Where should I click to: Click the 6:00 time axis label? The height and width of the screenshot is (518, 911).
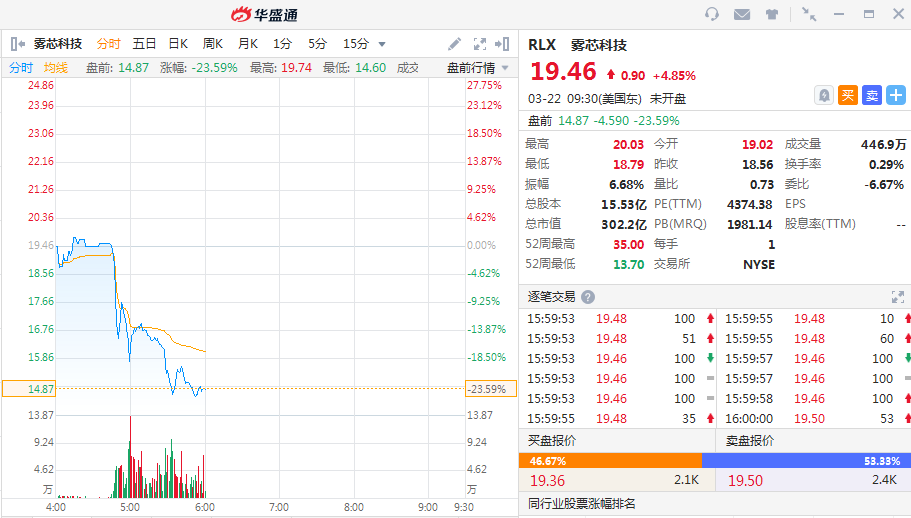pos(205,507)
